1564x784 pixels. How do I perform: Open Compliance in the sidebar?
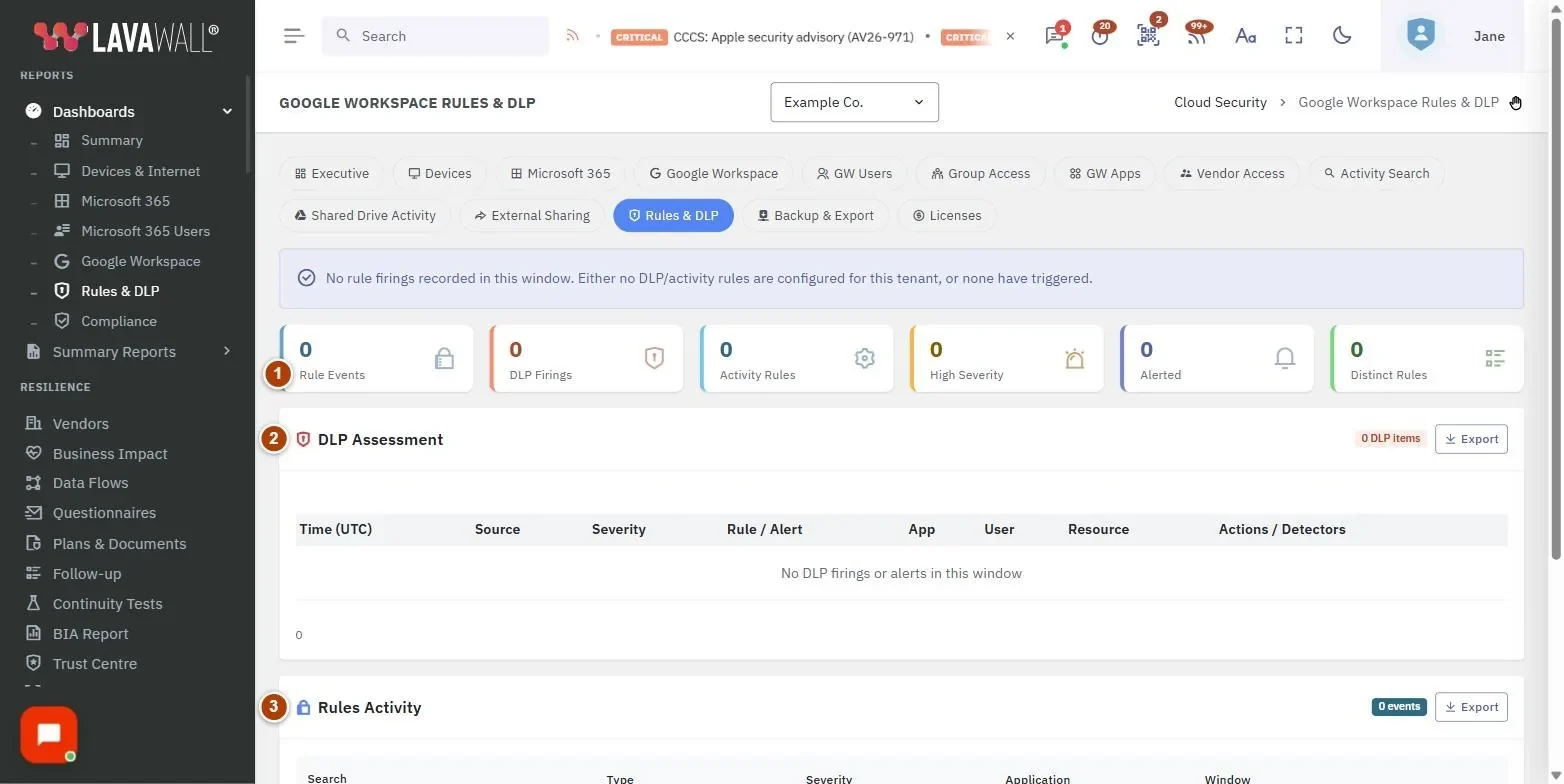click(118, 321)
